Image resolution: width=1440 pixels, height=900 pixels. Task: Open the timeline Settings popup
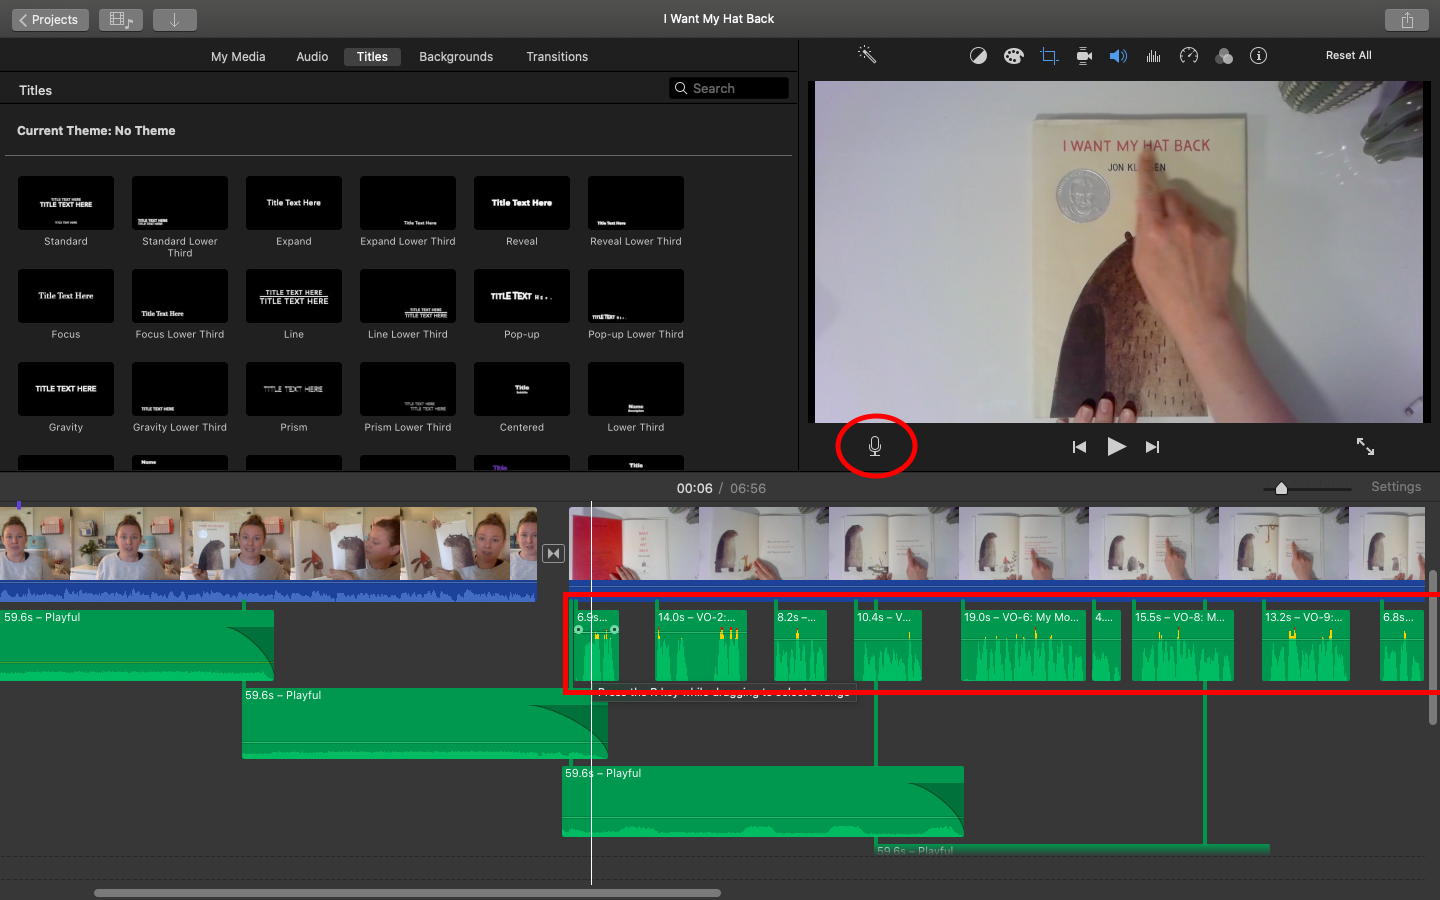pos(1396,487)
